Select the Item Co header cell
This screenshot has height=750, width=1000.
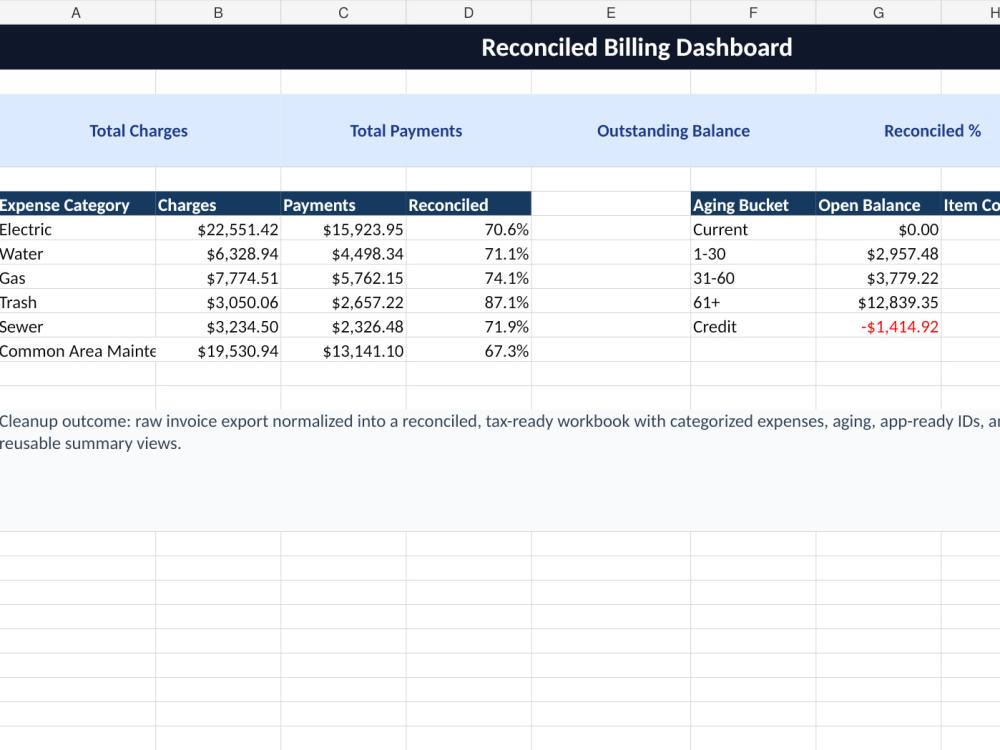[x=971, y=204]
